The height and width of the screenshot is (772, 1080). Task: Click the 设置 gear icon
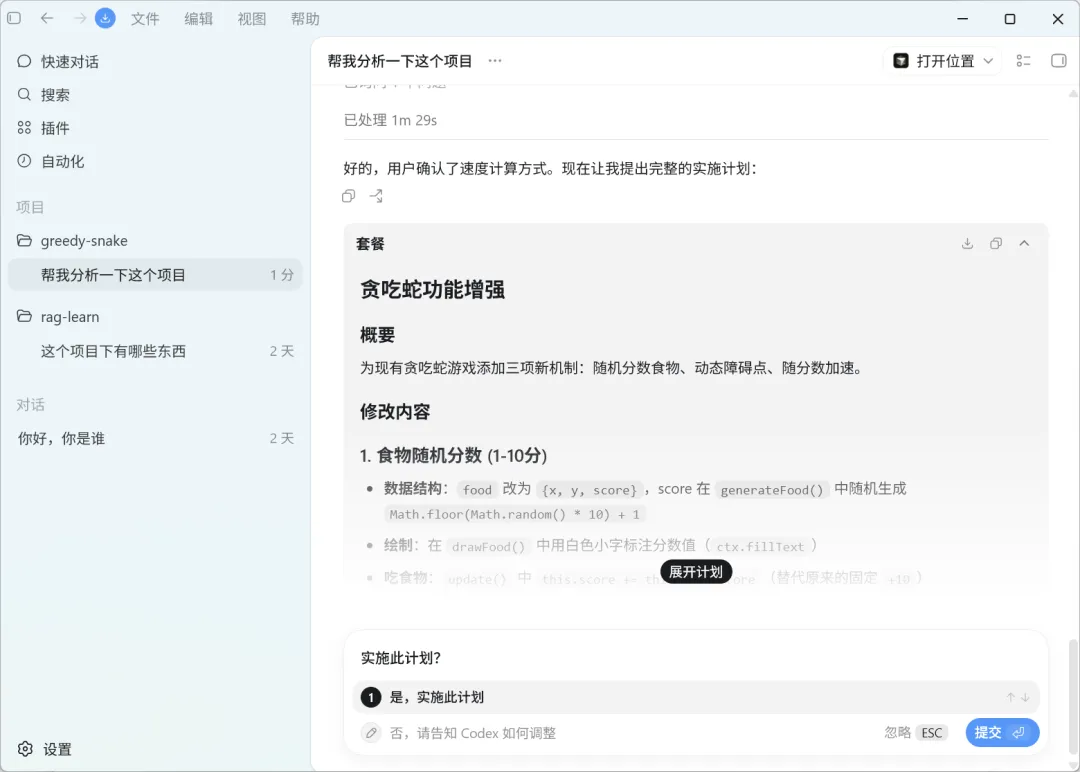click(x=25, y=749)
